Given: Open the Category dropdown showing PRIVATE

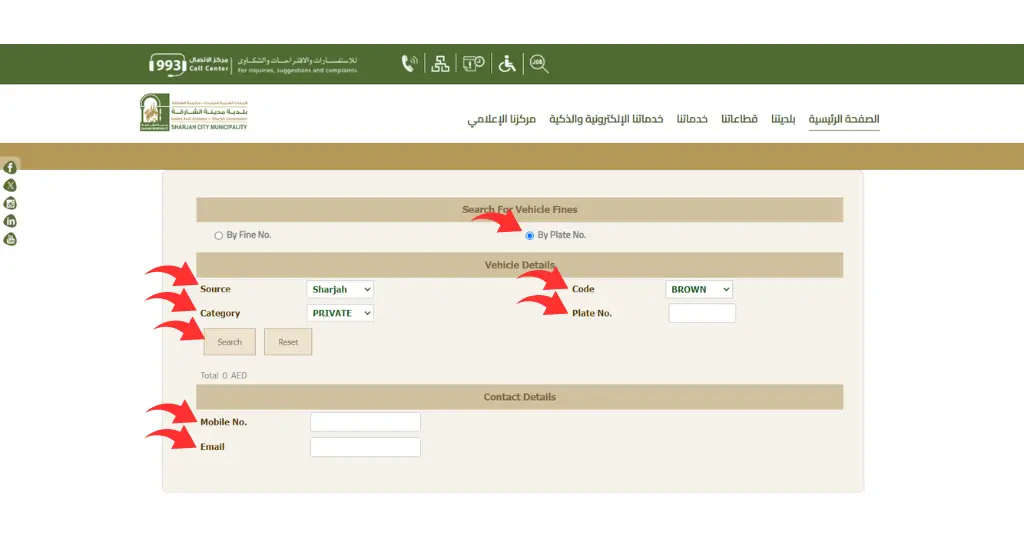Looking at the screenshot, I should (340, 313).
